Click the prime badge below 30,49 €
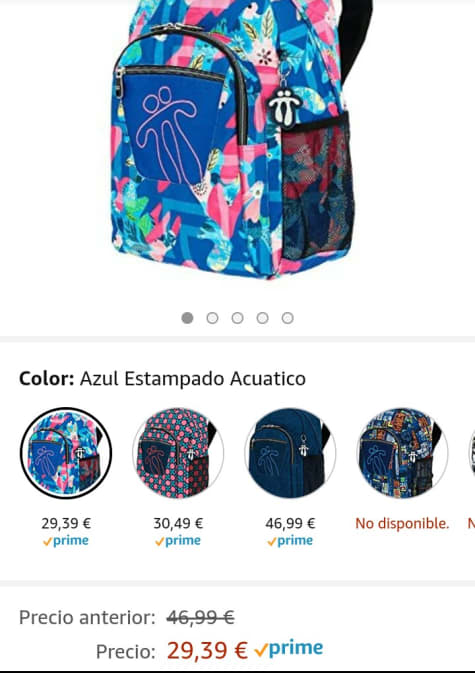Screen dimensions: 475x673 [x=178, y=540]
